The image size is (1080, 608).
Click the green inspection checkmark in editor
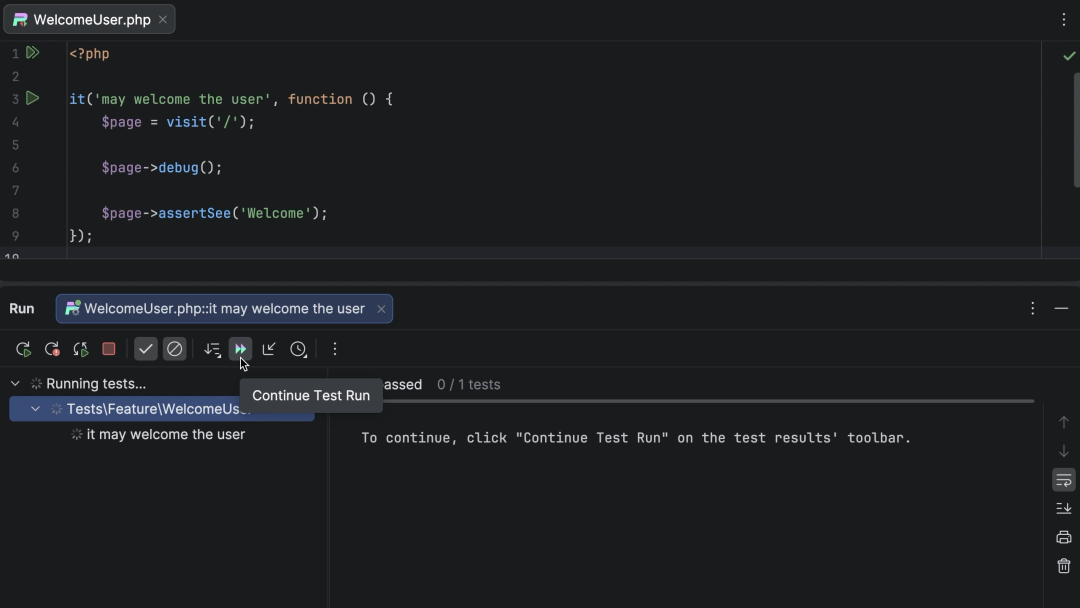coord(1069,56)
